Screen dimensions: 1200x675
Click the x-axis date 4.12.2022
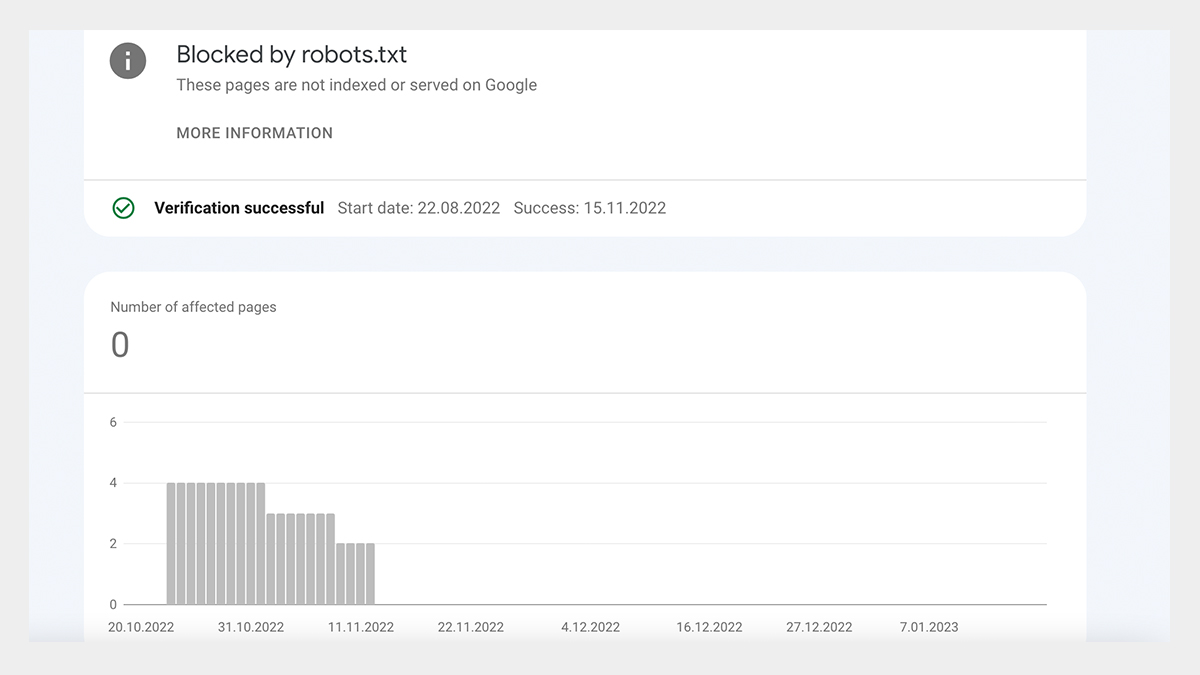tap(591, 627)
